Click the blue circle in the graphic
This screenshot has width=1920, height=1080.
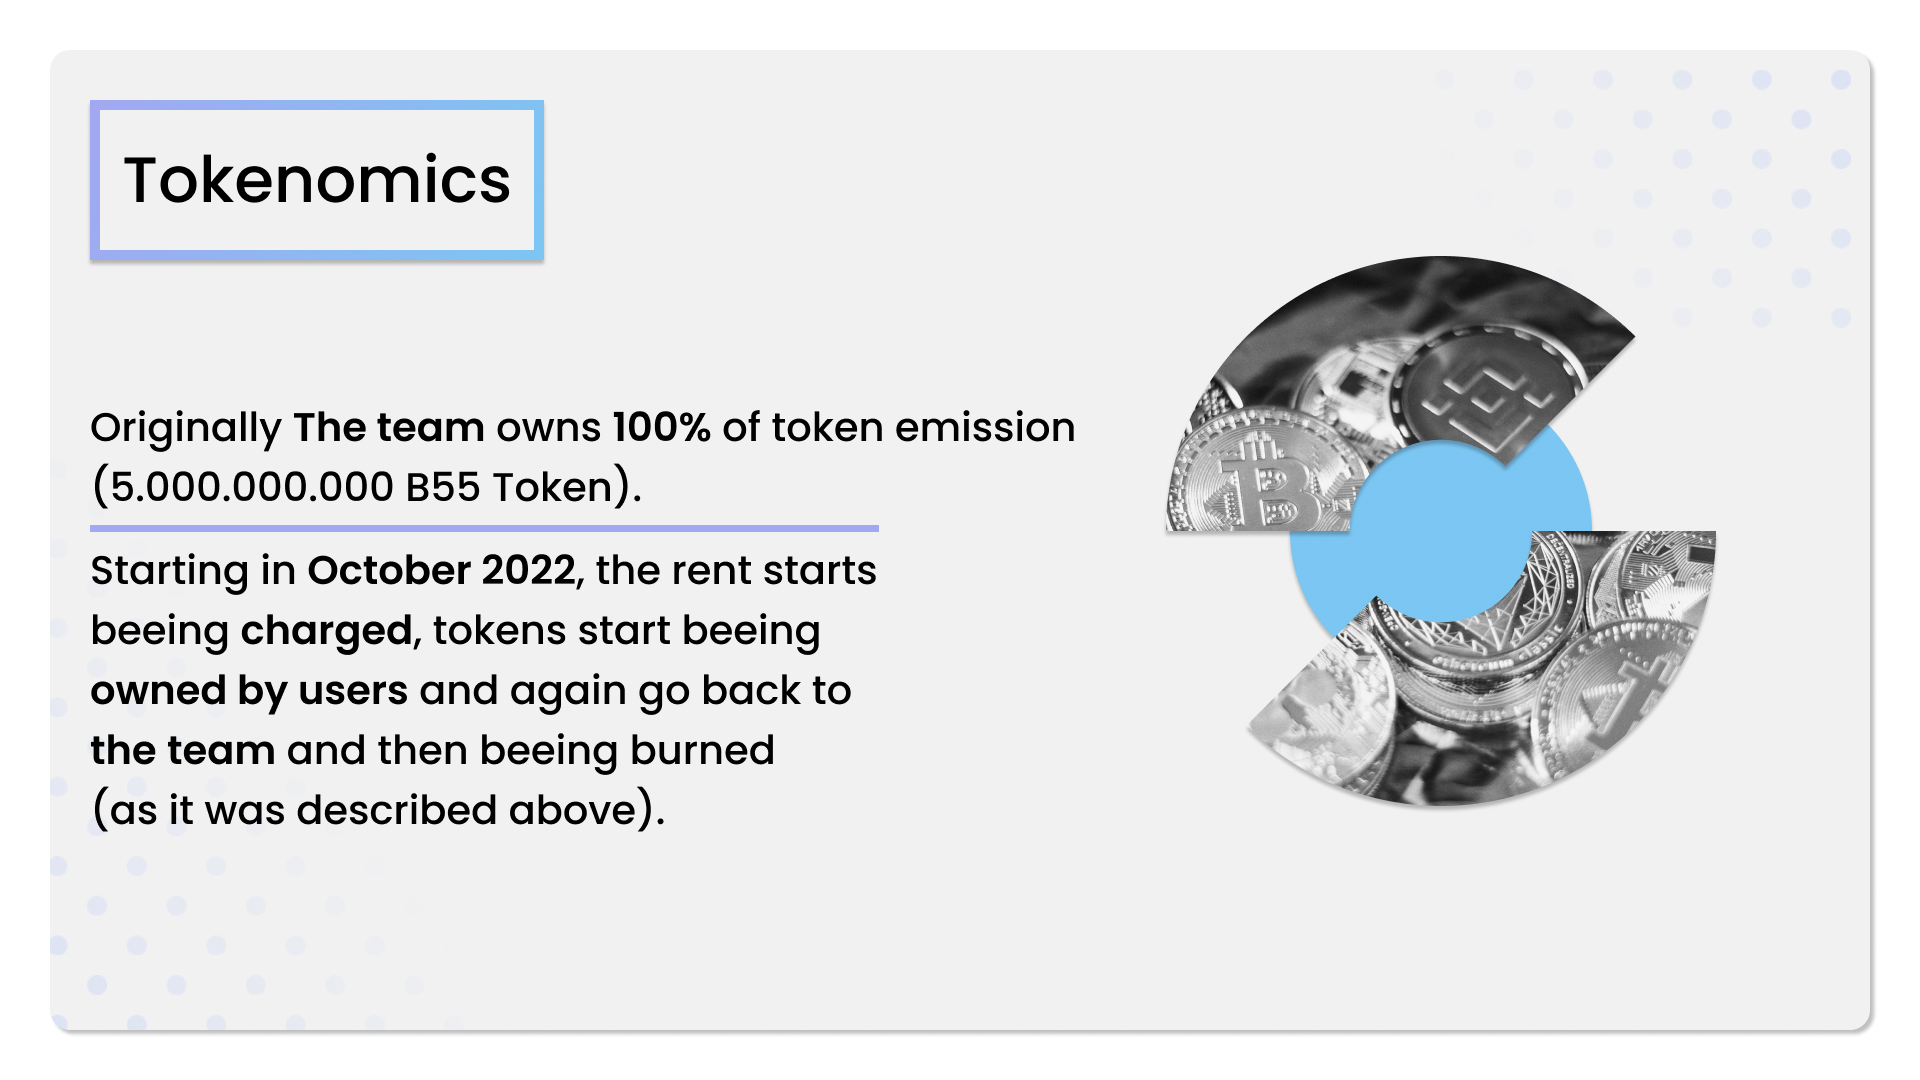point(1440,530)
